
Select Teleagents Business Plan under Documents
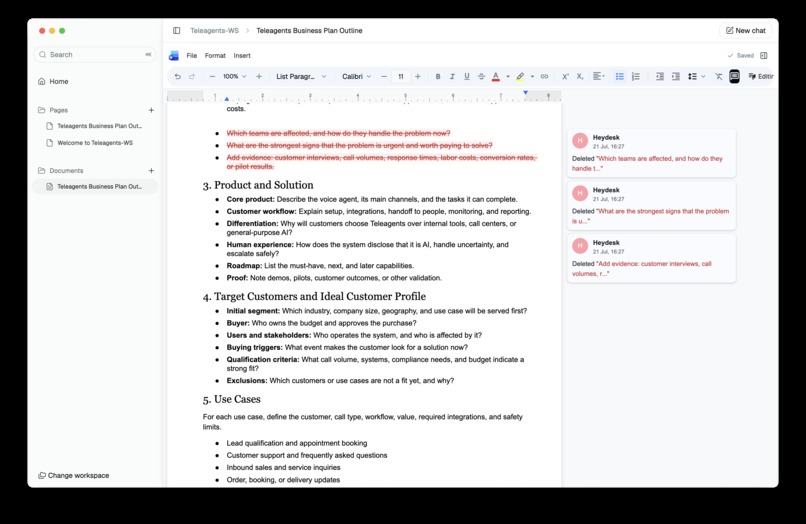pyautogui.click(x=95, y=186)
